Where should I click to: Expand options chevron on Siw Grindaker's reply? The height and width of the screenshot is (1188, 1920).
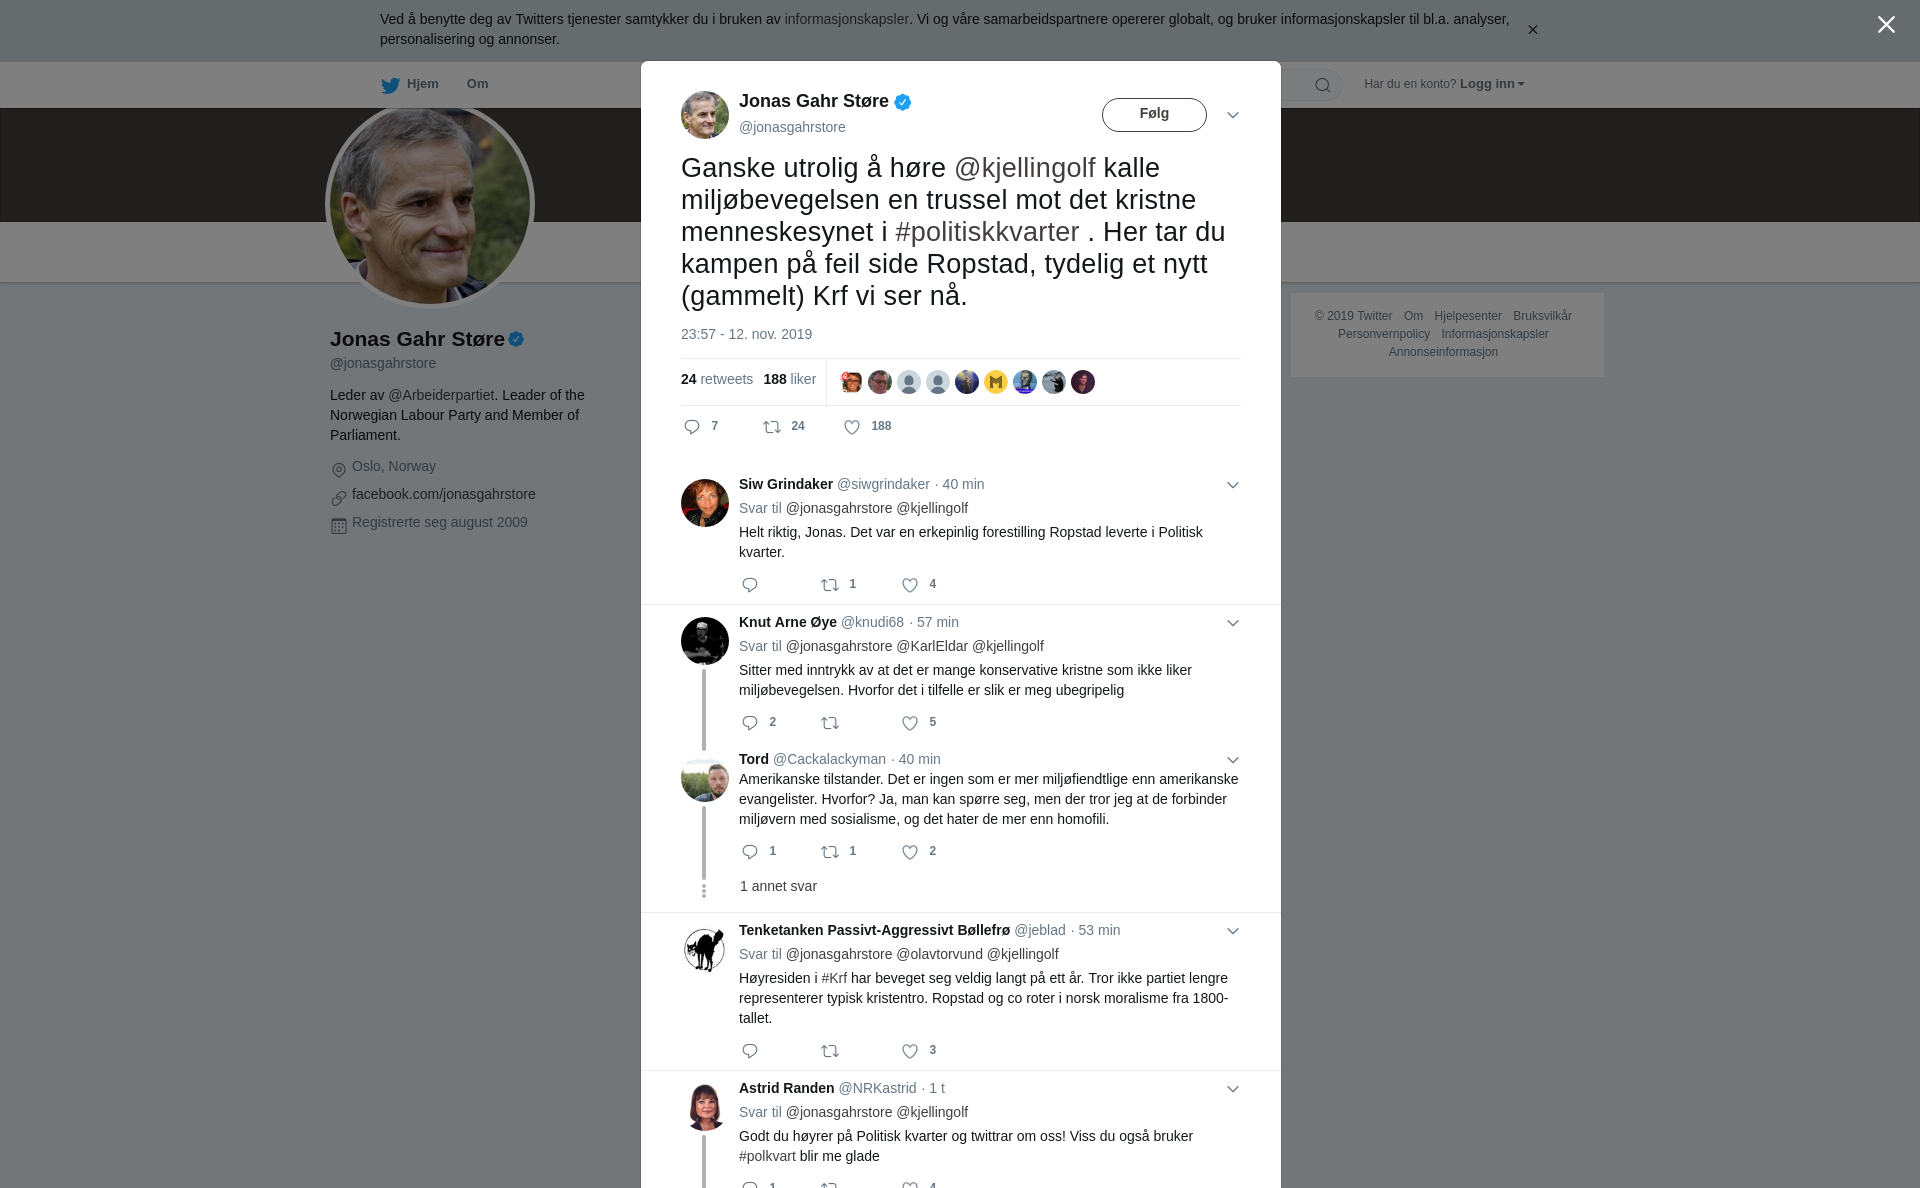click(1233, 485)
